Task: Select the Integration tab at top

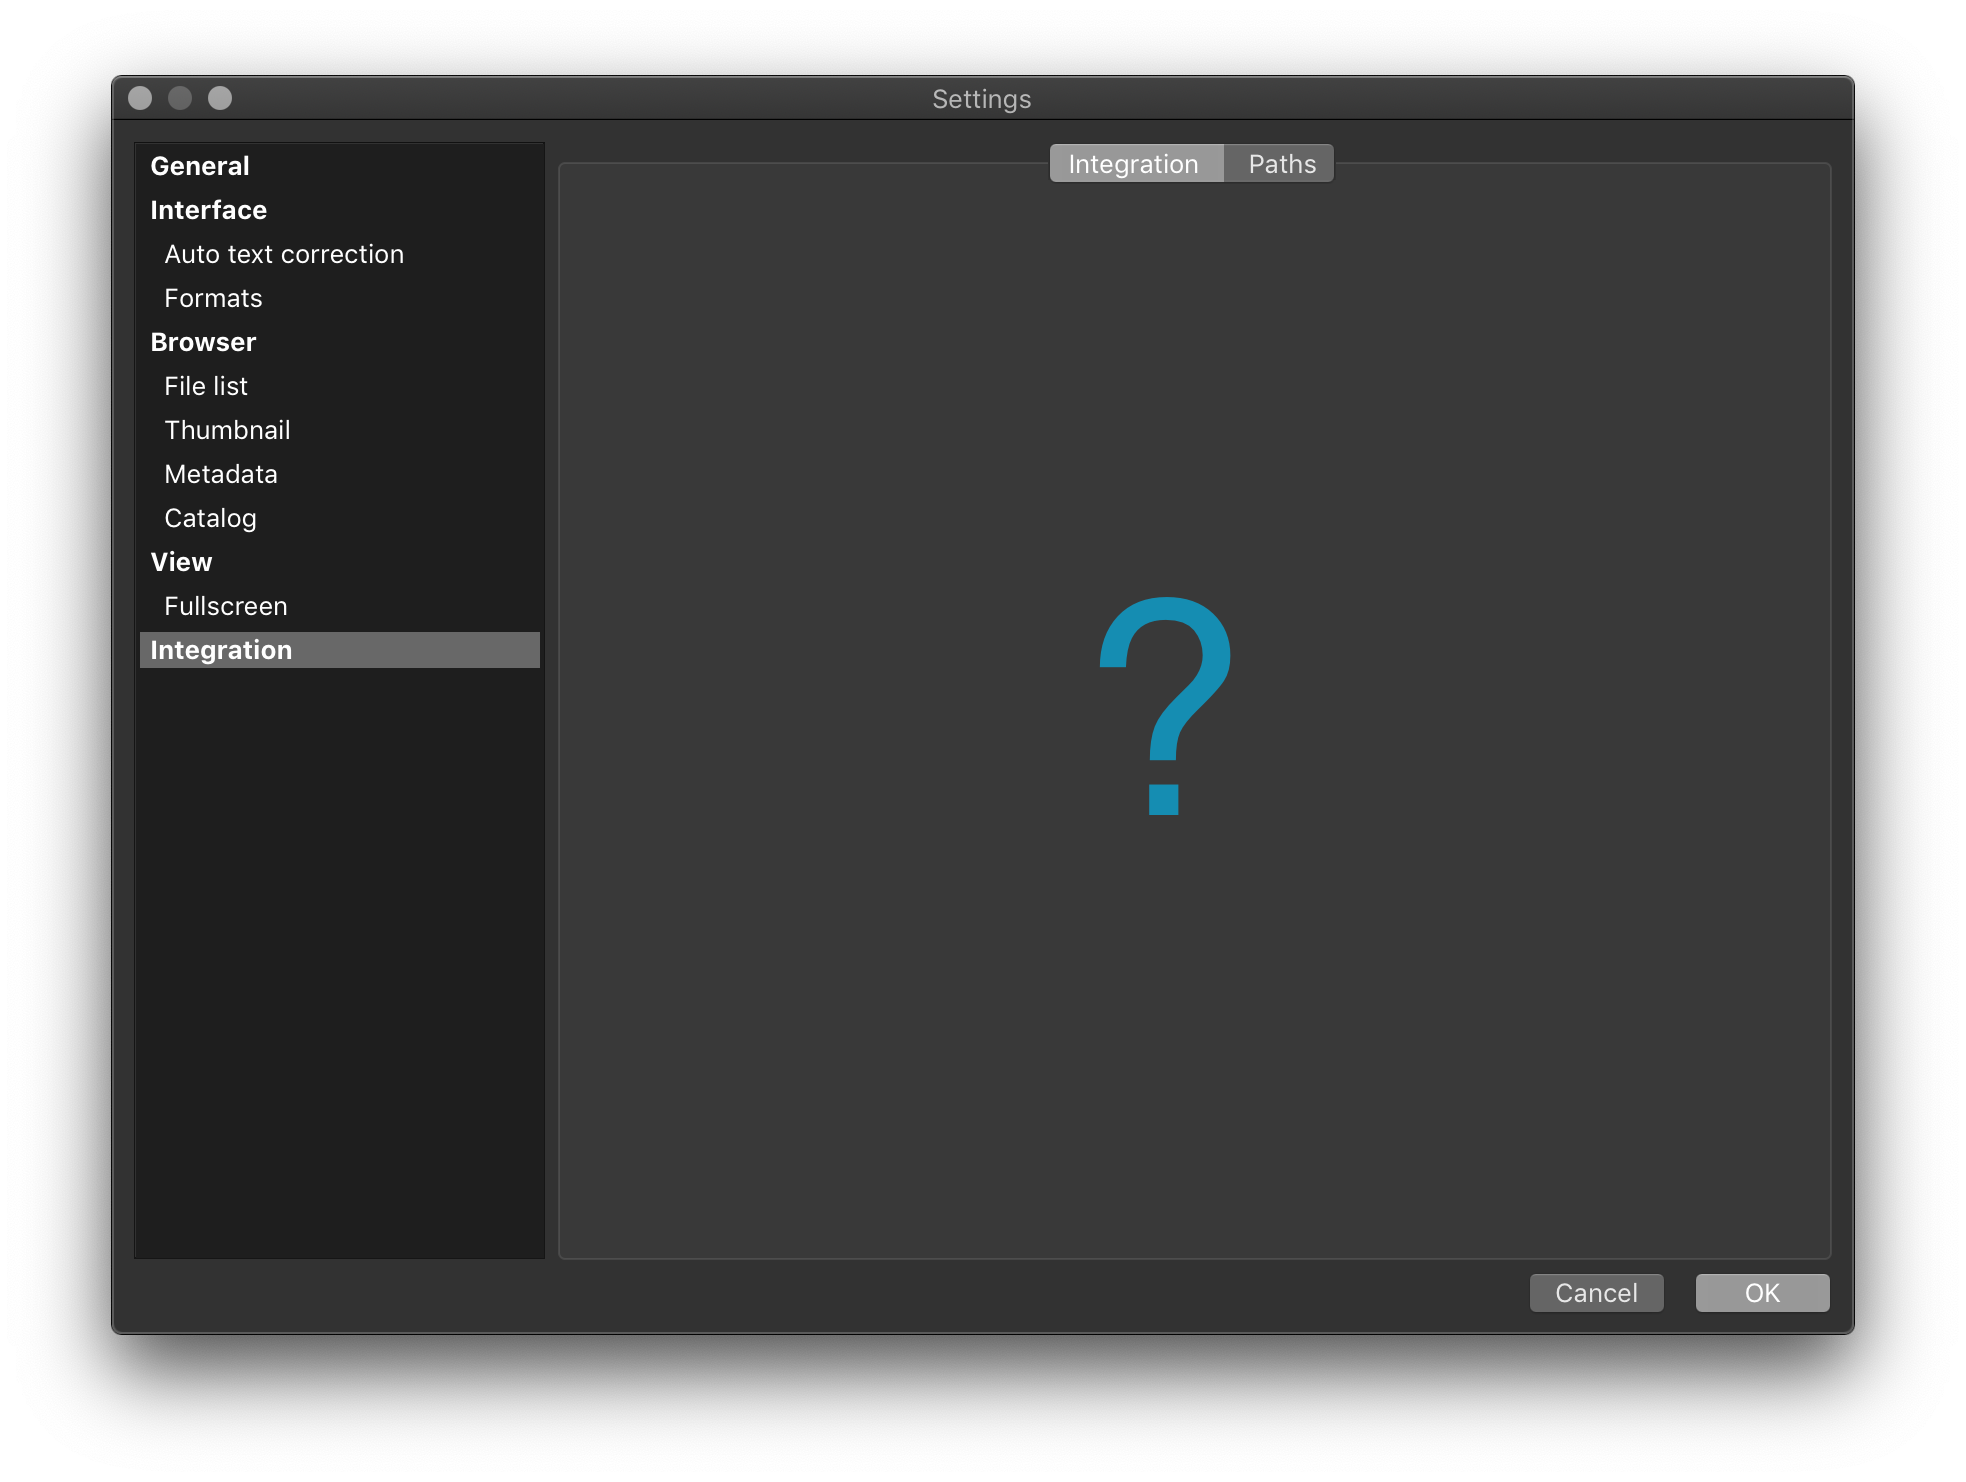Action: (1134, 164)
